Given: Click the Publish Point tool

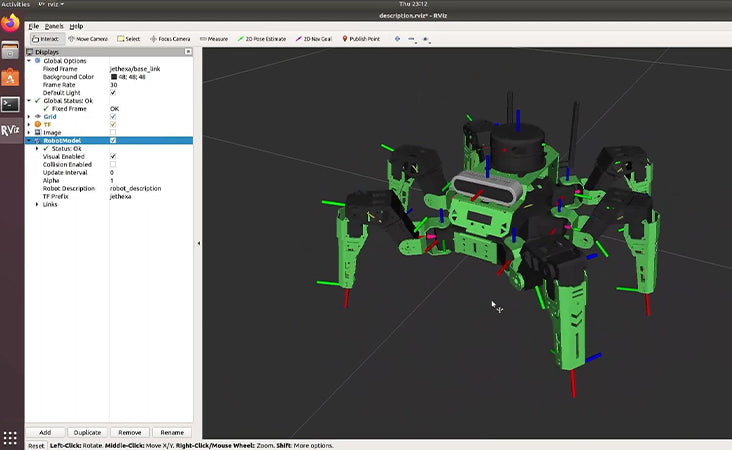Looking at the screenshot, I should click(361, 39).
